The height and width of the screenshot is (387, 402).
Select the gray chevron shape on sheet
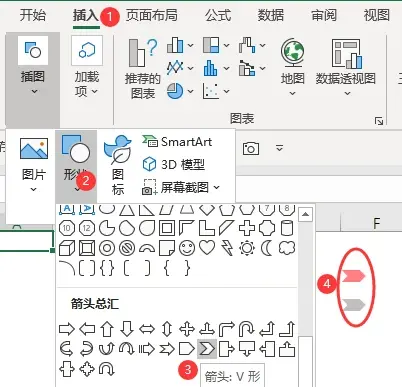tap(354, 305)
